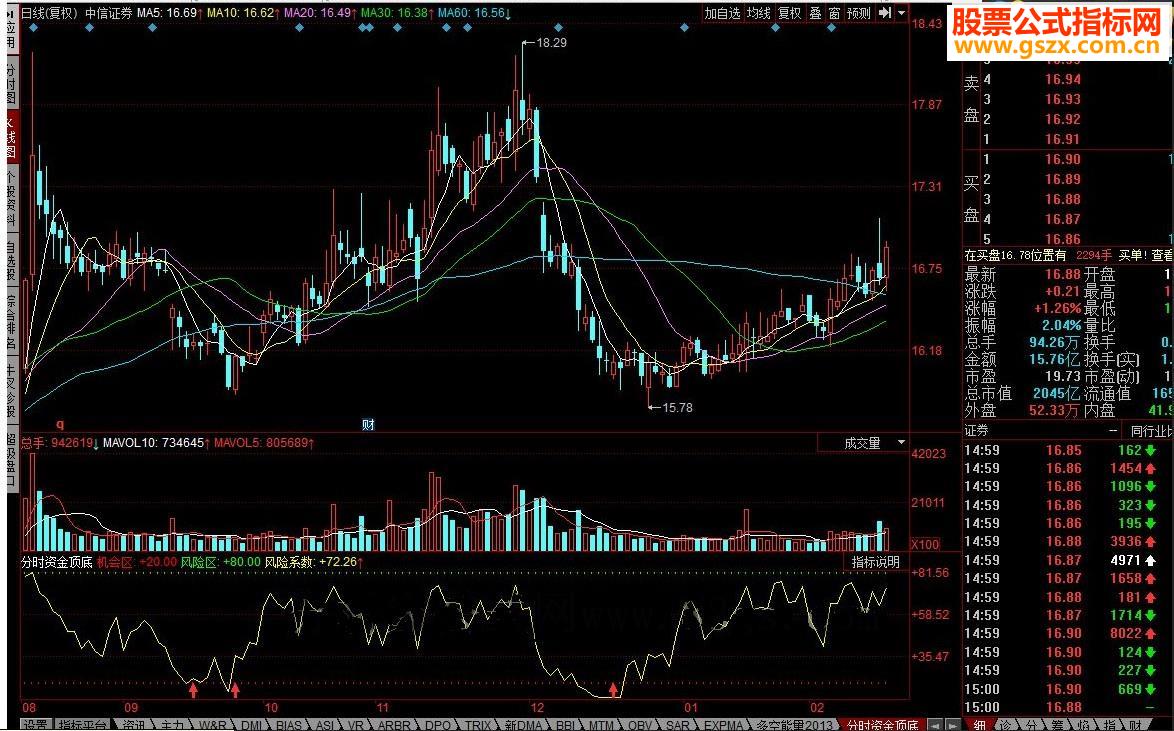Click the 财 finance marker on chart
The image size is (1174, 731).
coord(368,425)
